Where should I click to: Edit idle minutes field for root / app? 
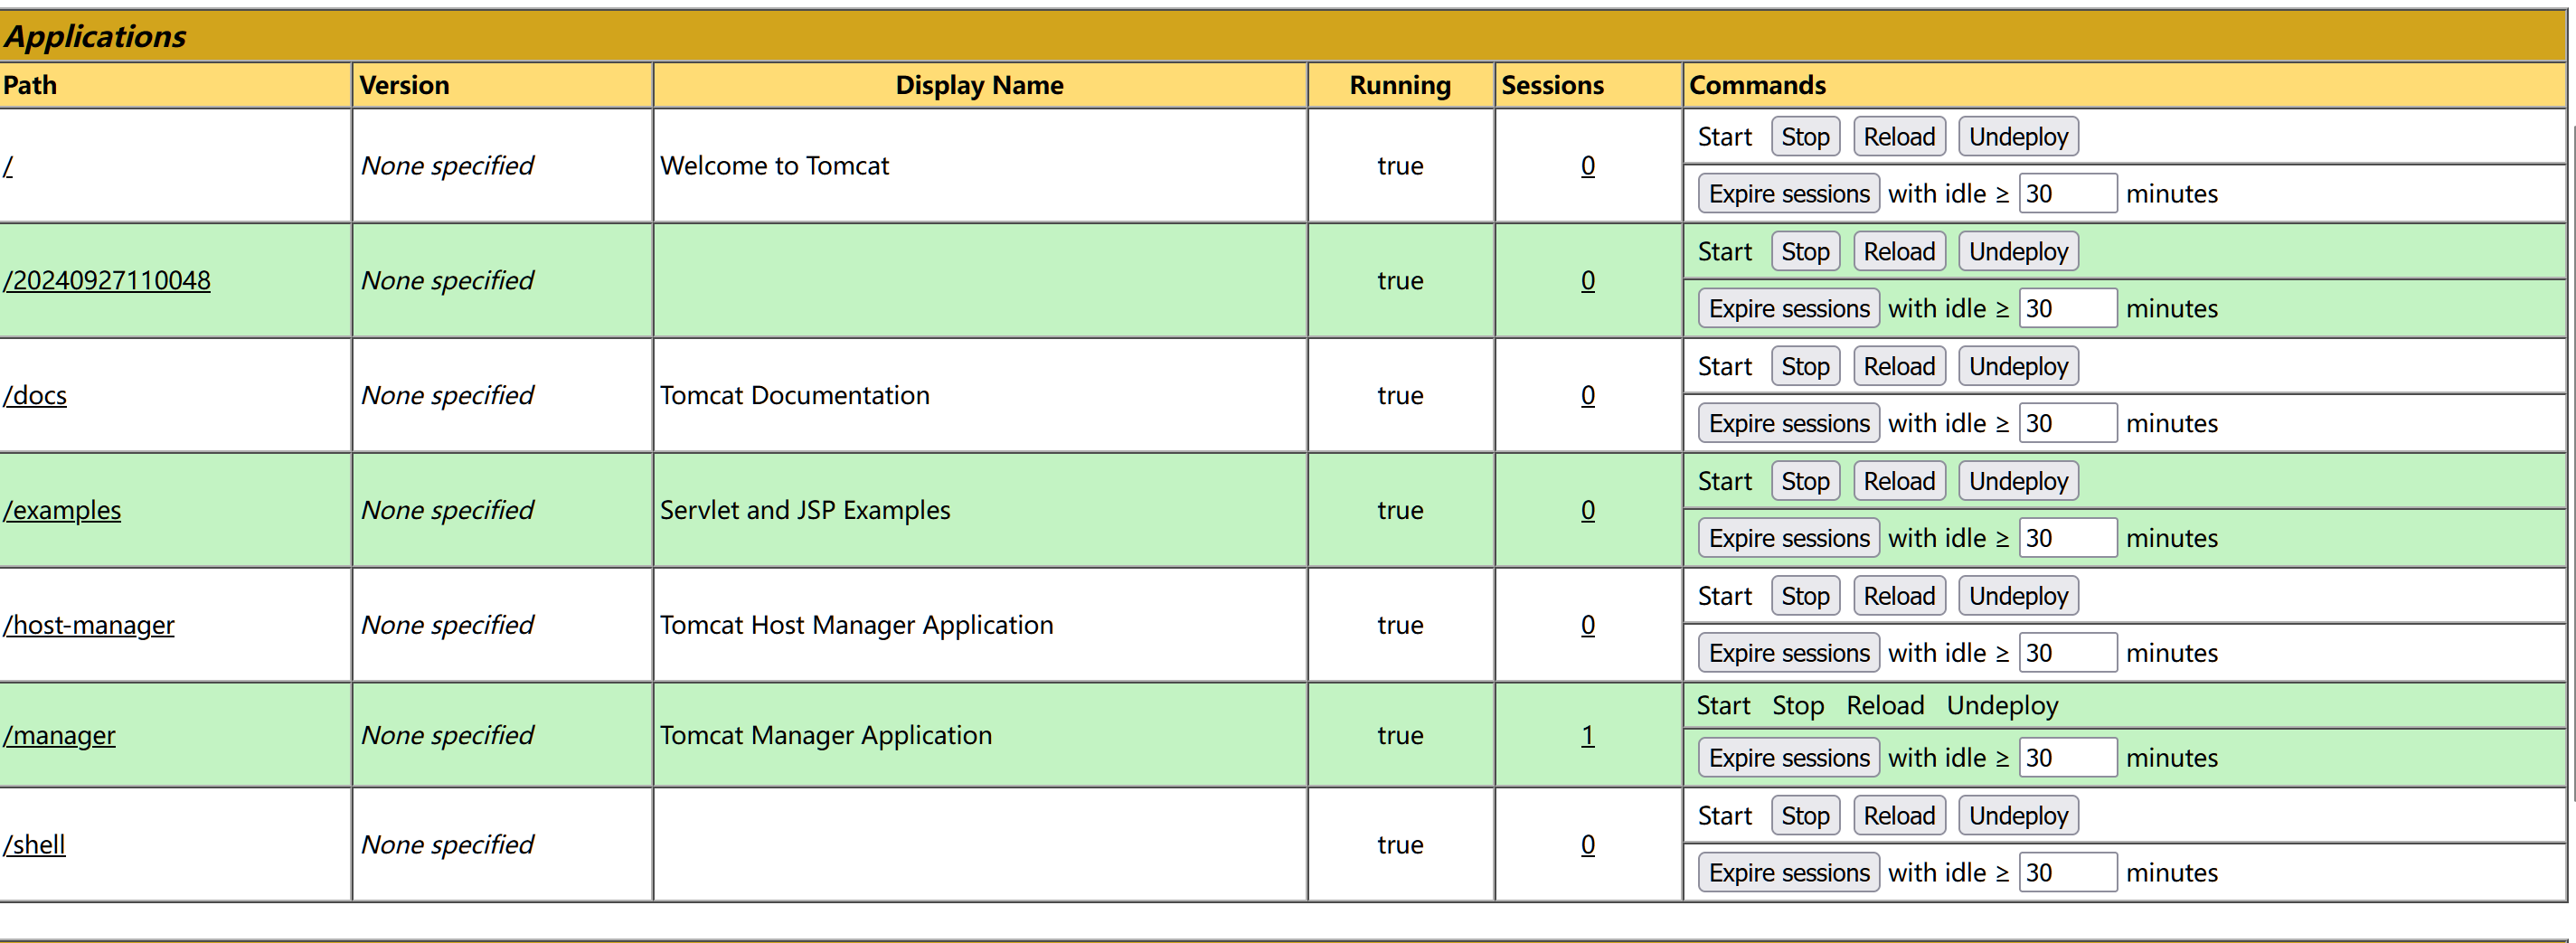point(2068,194)
